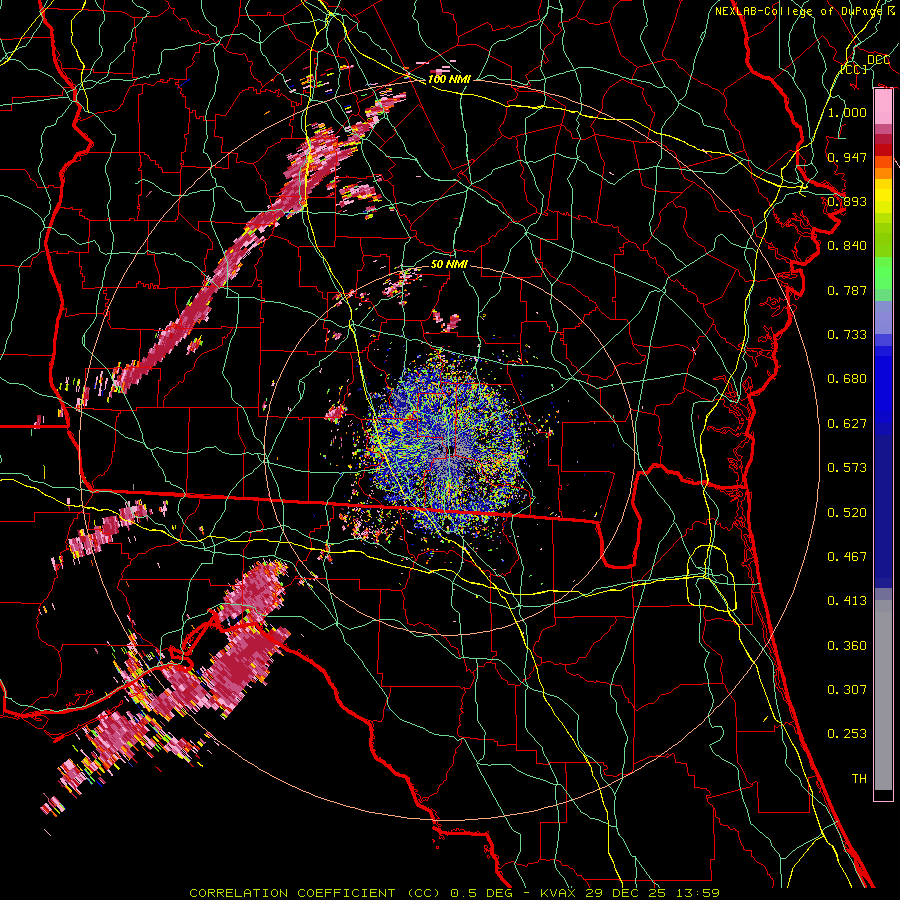Click the 0.573 scale value
900x900 pixels.
point(847,468)
